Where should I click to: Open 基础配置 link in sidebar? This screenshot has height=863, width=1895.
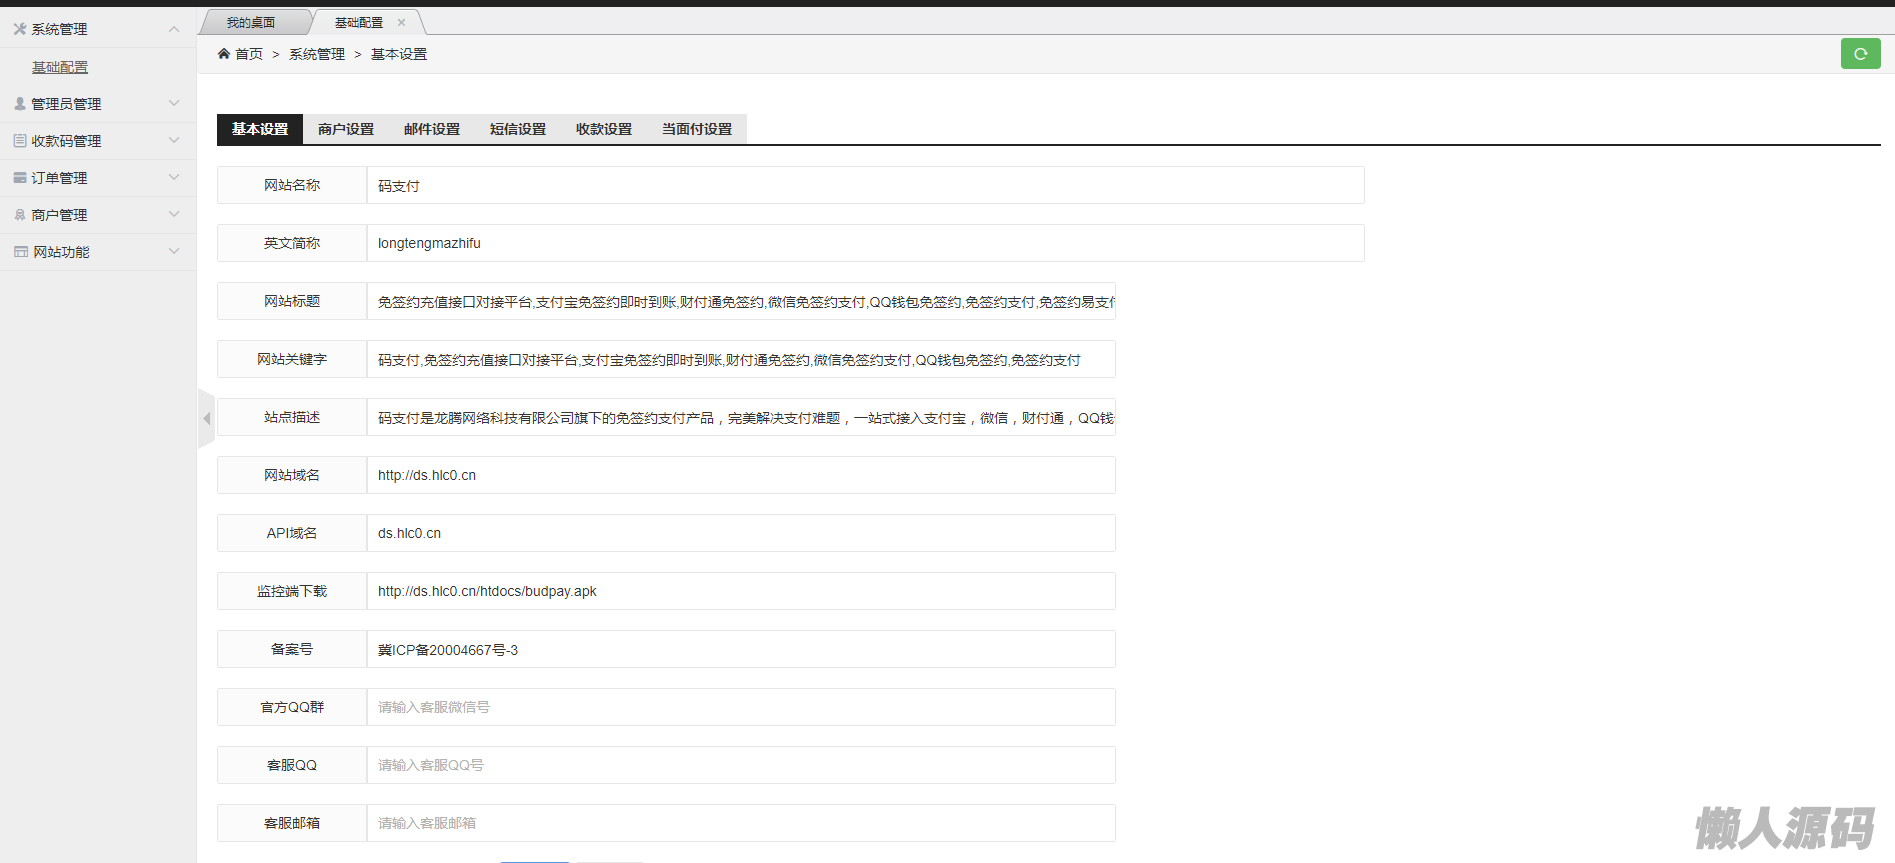tap(60, 67)
